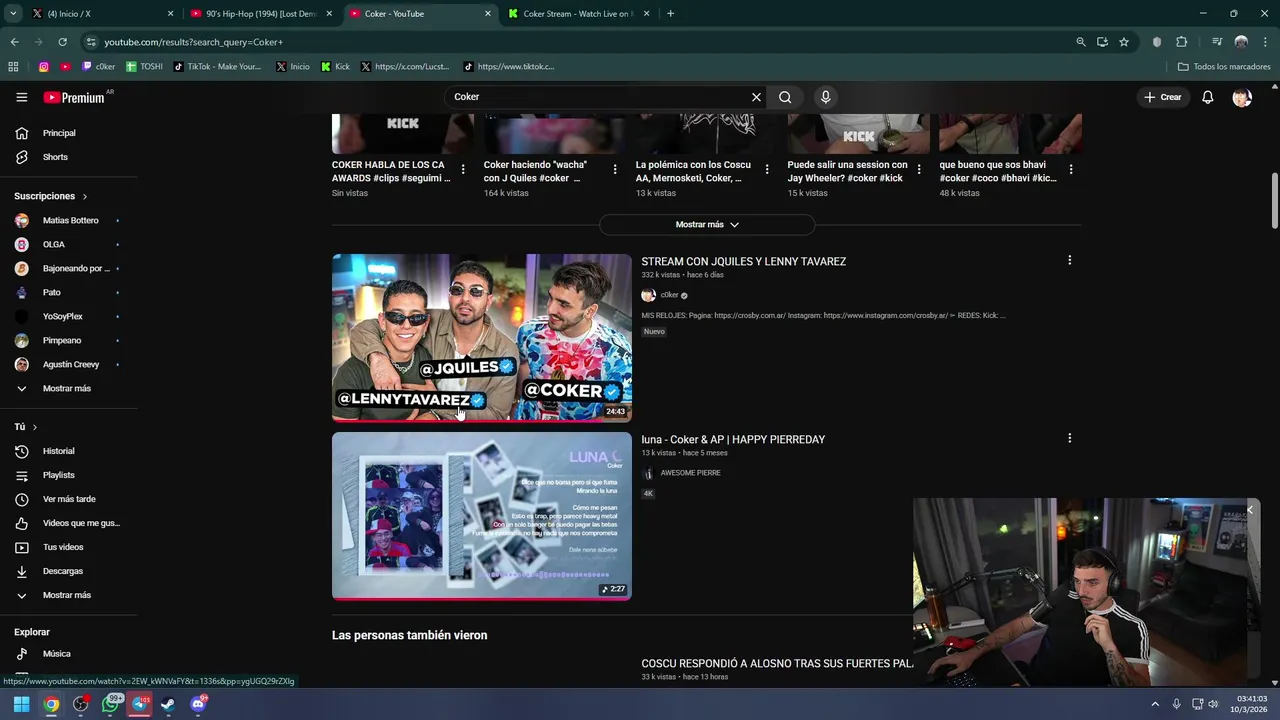Open options for COKER HABLA DE LOS CA AWARDS short
The width and height of the screenshot is (1280, 720).
(x=463, y=170)
